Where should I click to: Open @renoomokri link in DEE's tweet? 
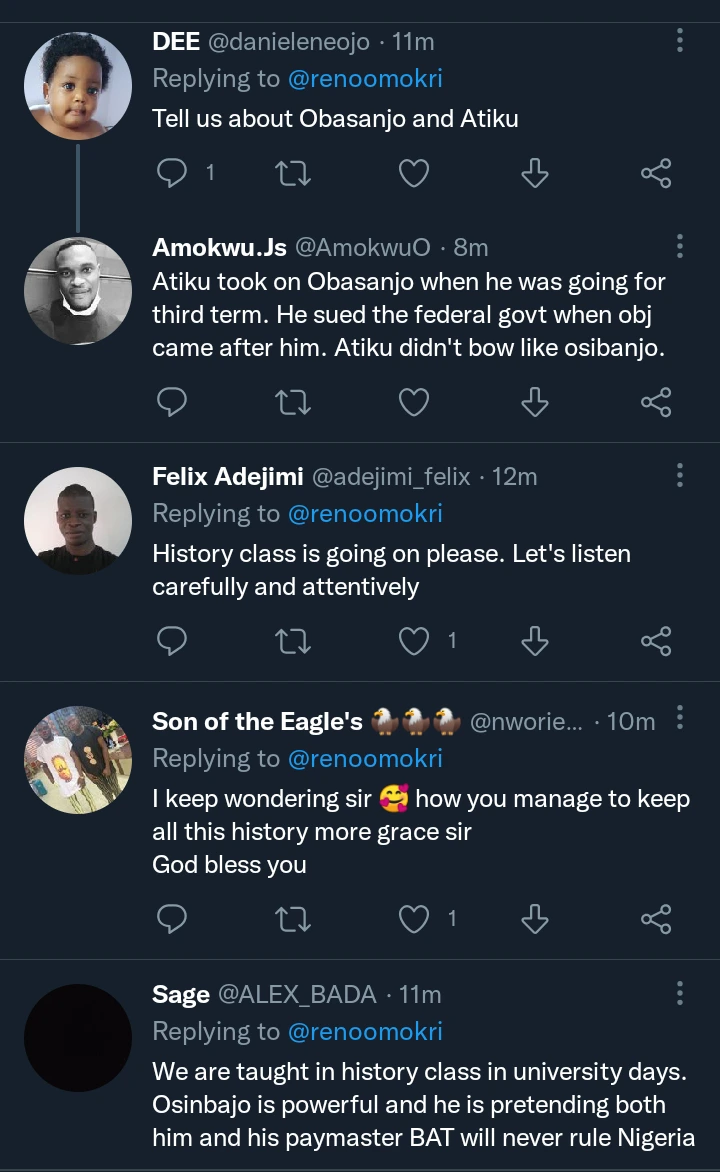click(x=365, y=80)
